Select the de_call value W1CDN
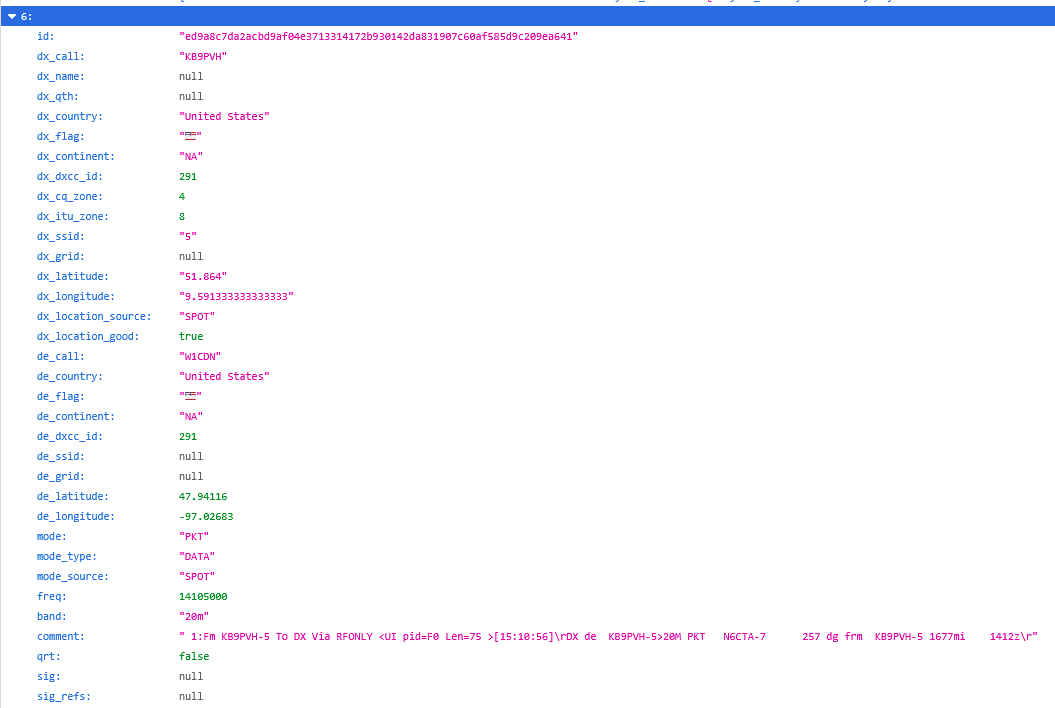This screenshot has width=1055, height=708. coord(200,357)
